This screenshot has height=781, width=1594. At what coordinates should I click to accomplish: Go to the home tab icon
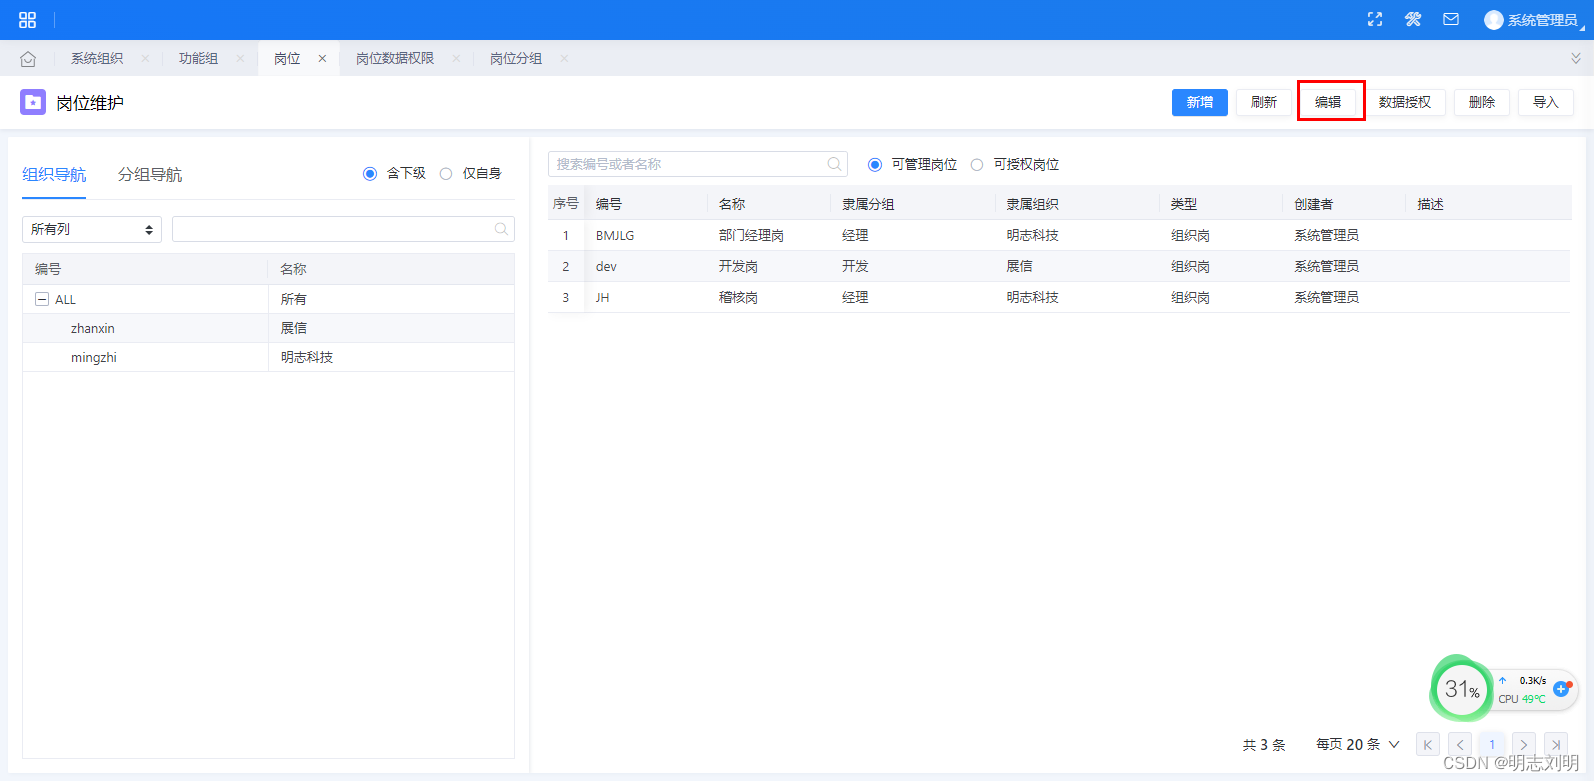pyautogui.click(x=28, y=59)
